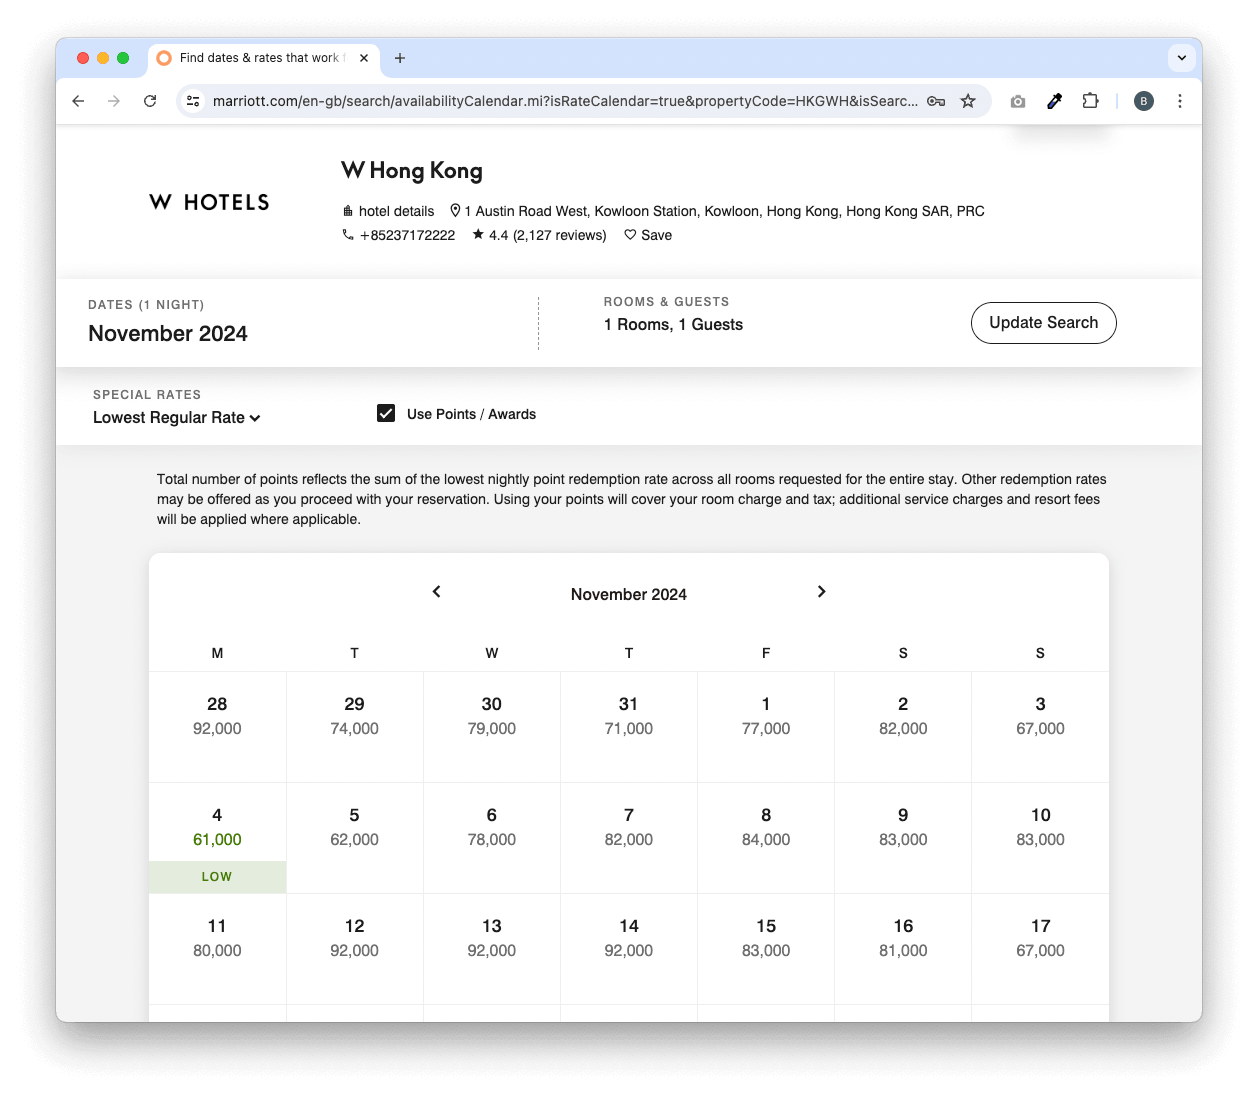
Task: Open site information icon in address bar
Action: point(194,101)
